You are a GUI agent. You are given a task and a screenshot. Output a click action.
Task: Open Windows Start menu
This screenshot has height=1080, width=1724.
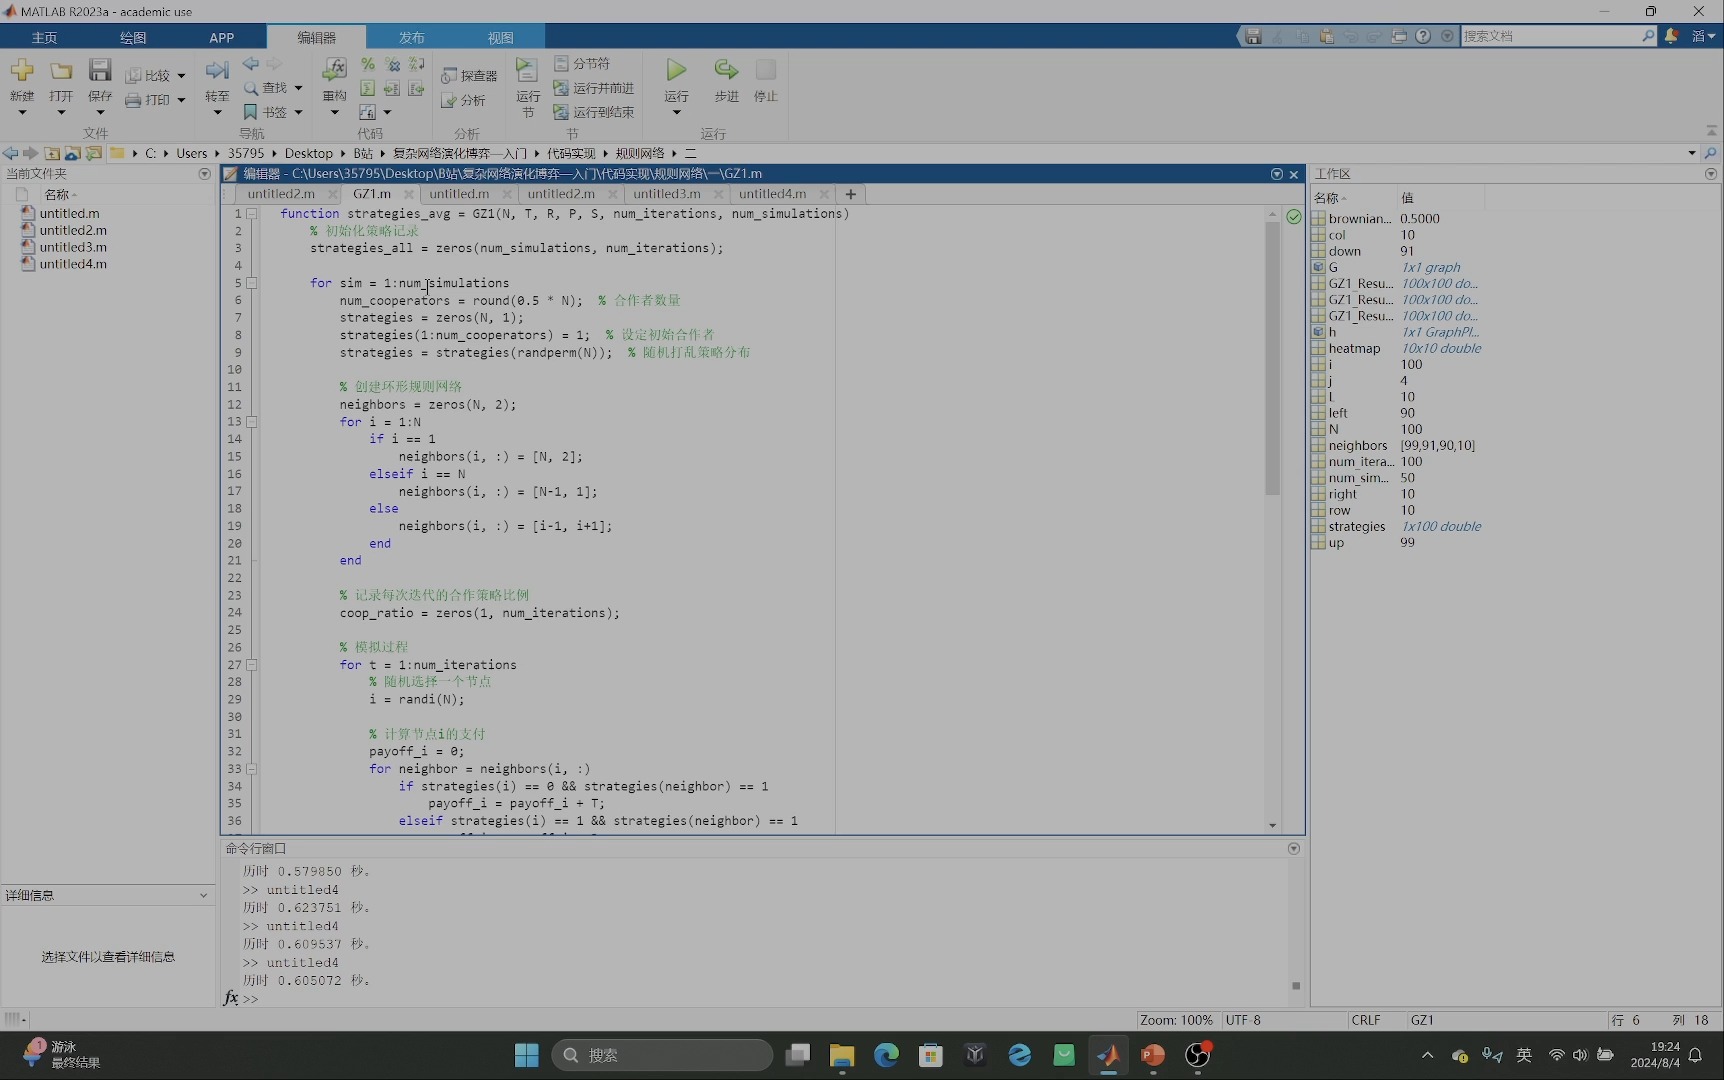[x=527, y=1055]
